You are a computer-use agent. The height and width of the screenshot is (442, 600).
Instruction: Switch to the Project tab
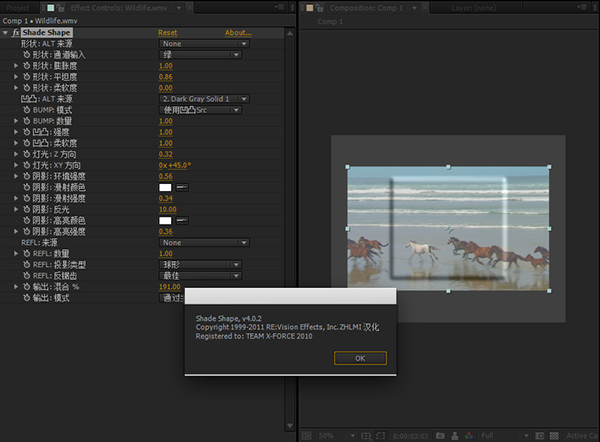pos(18,8)
